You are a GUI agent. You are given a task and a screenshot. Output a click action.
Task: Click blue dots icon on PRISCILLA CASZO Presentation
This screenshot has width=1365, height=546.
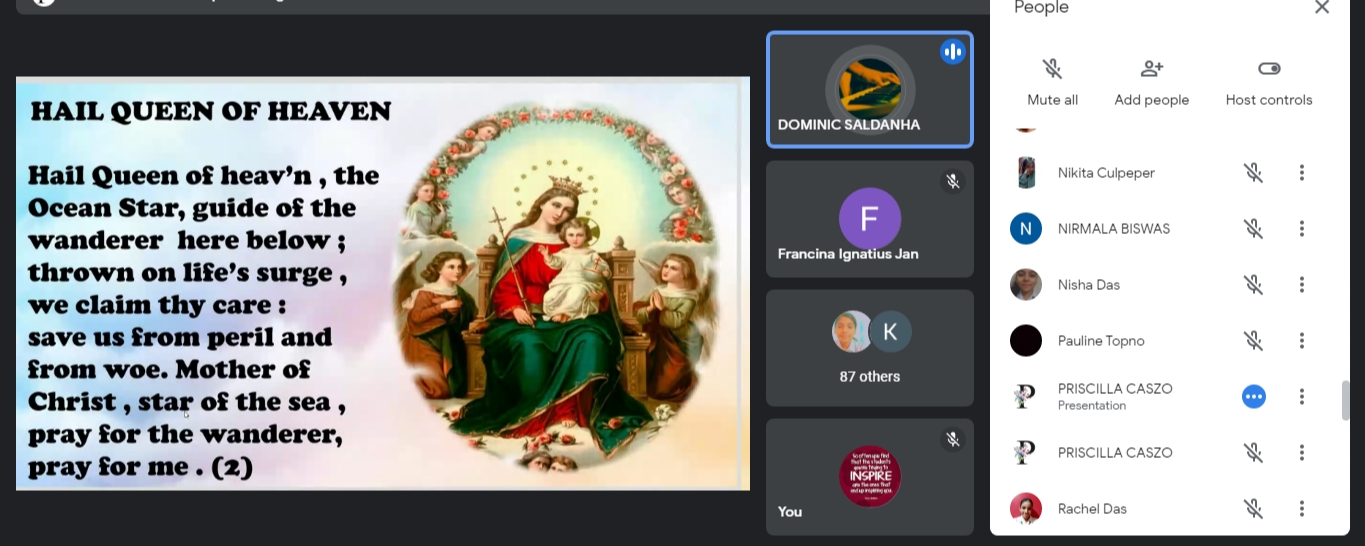1253,397
